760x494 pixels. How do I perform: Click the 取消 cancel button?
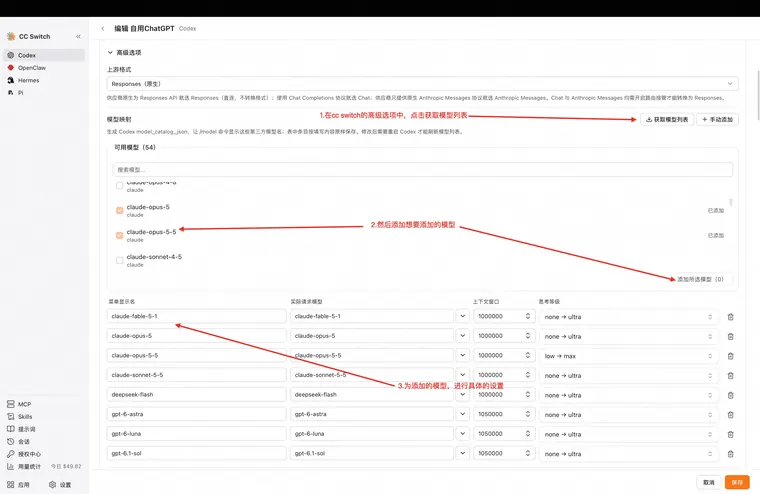point(709,482)
